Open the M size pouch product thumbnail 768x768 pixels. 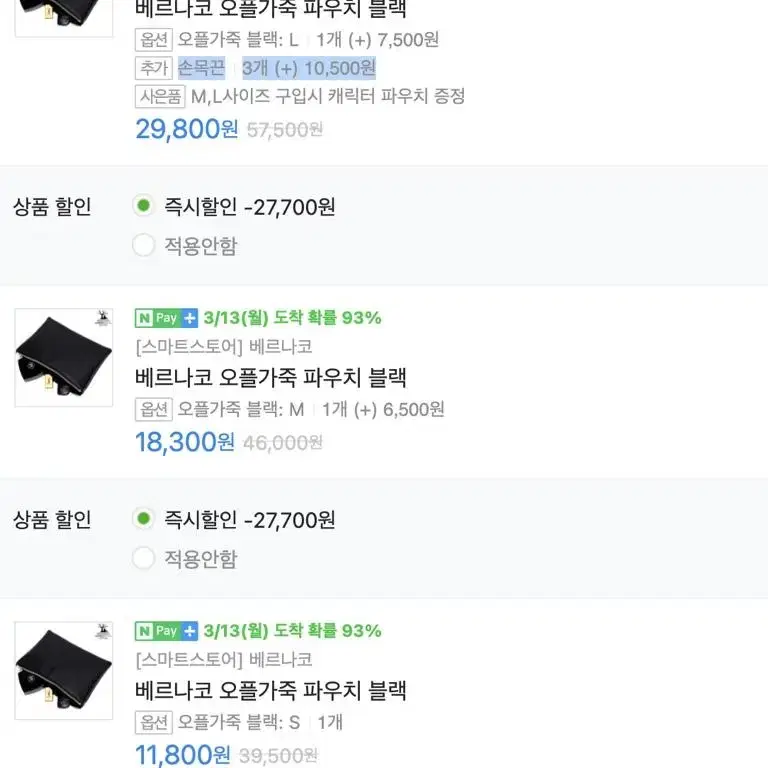coord(64,358)
